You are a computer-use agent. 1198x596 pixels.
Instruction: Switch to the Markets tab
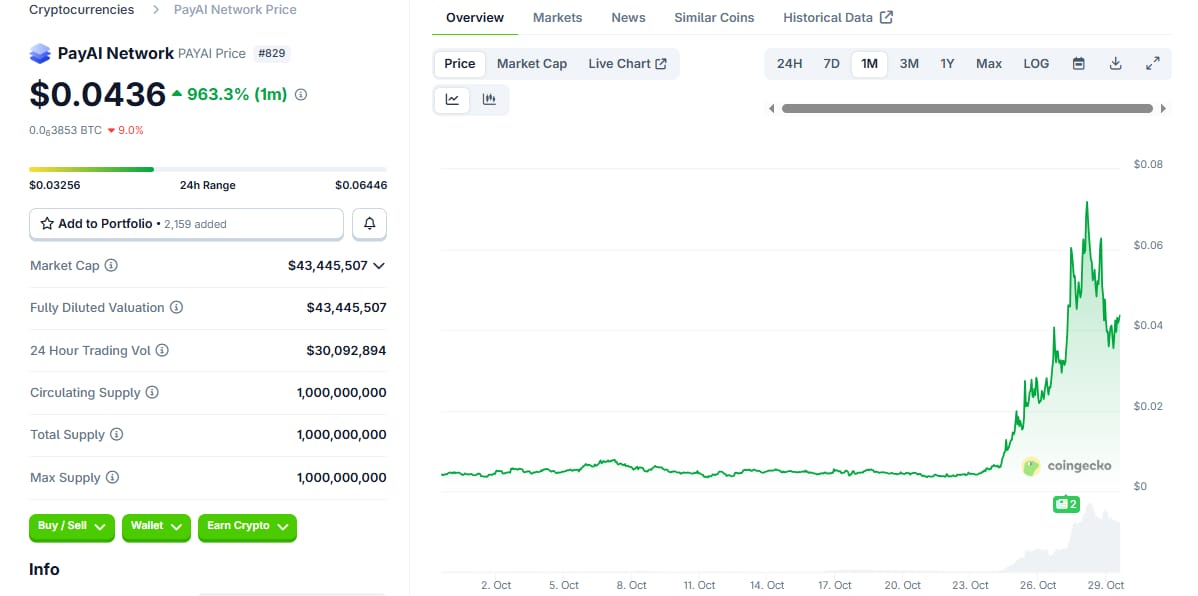coord(558,18)
